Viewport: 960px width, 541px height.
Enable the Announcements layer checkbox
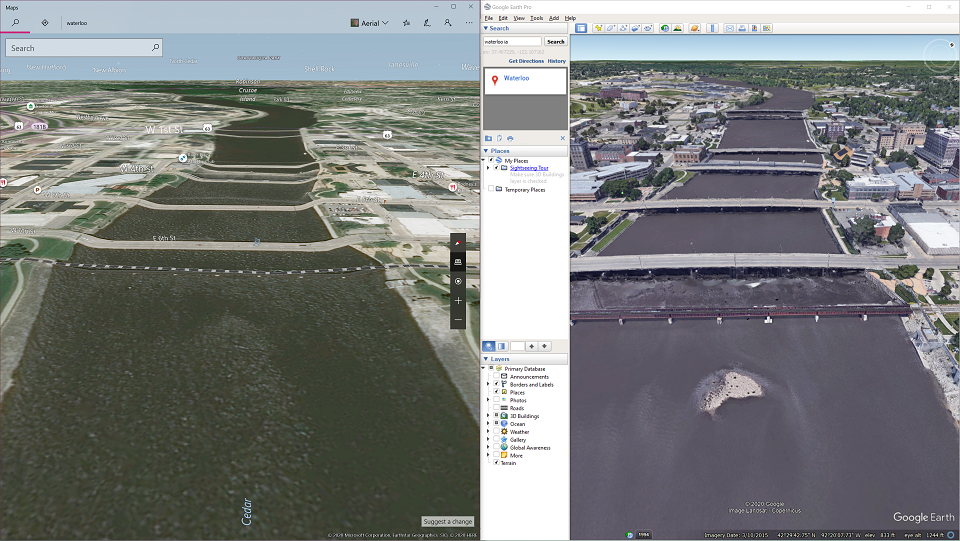click(x=496, y=376)
